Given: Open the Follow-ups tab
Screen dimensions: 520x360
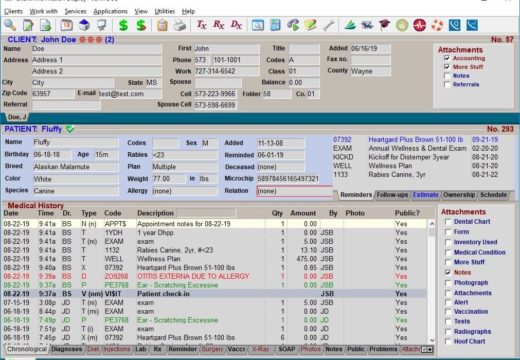Looking at the screenshot, I should click(392, 195).
